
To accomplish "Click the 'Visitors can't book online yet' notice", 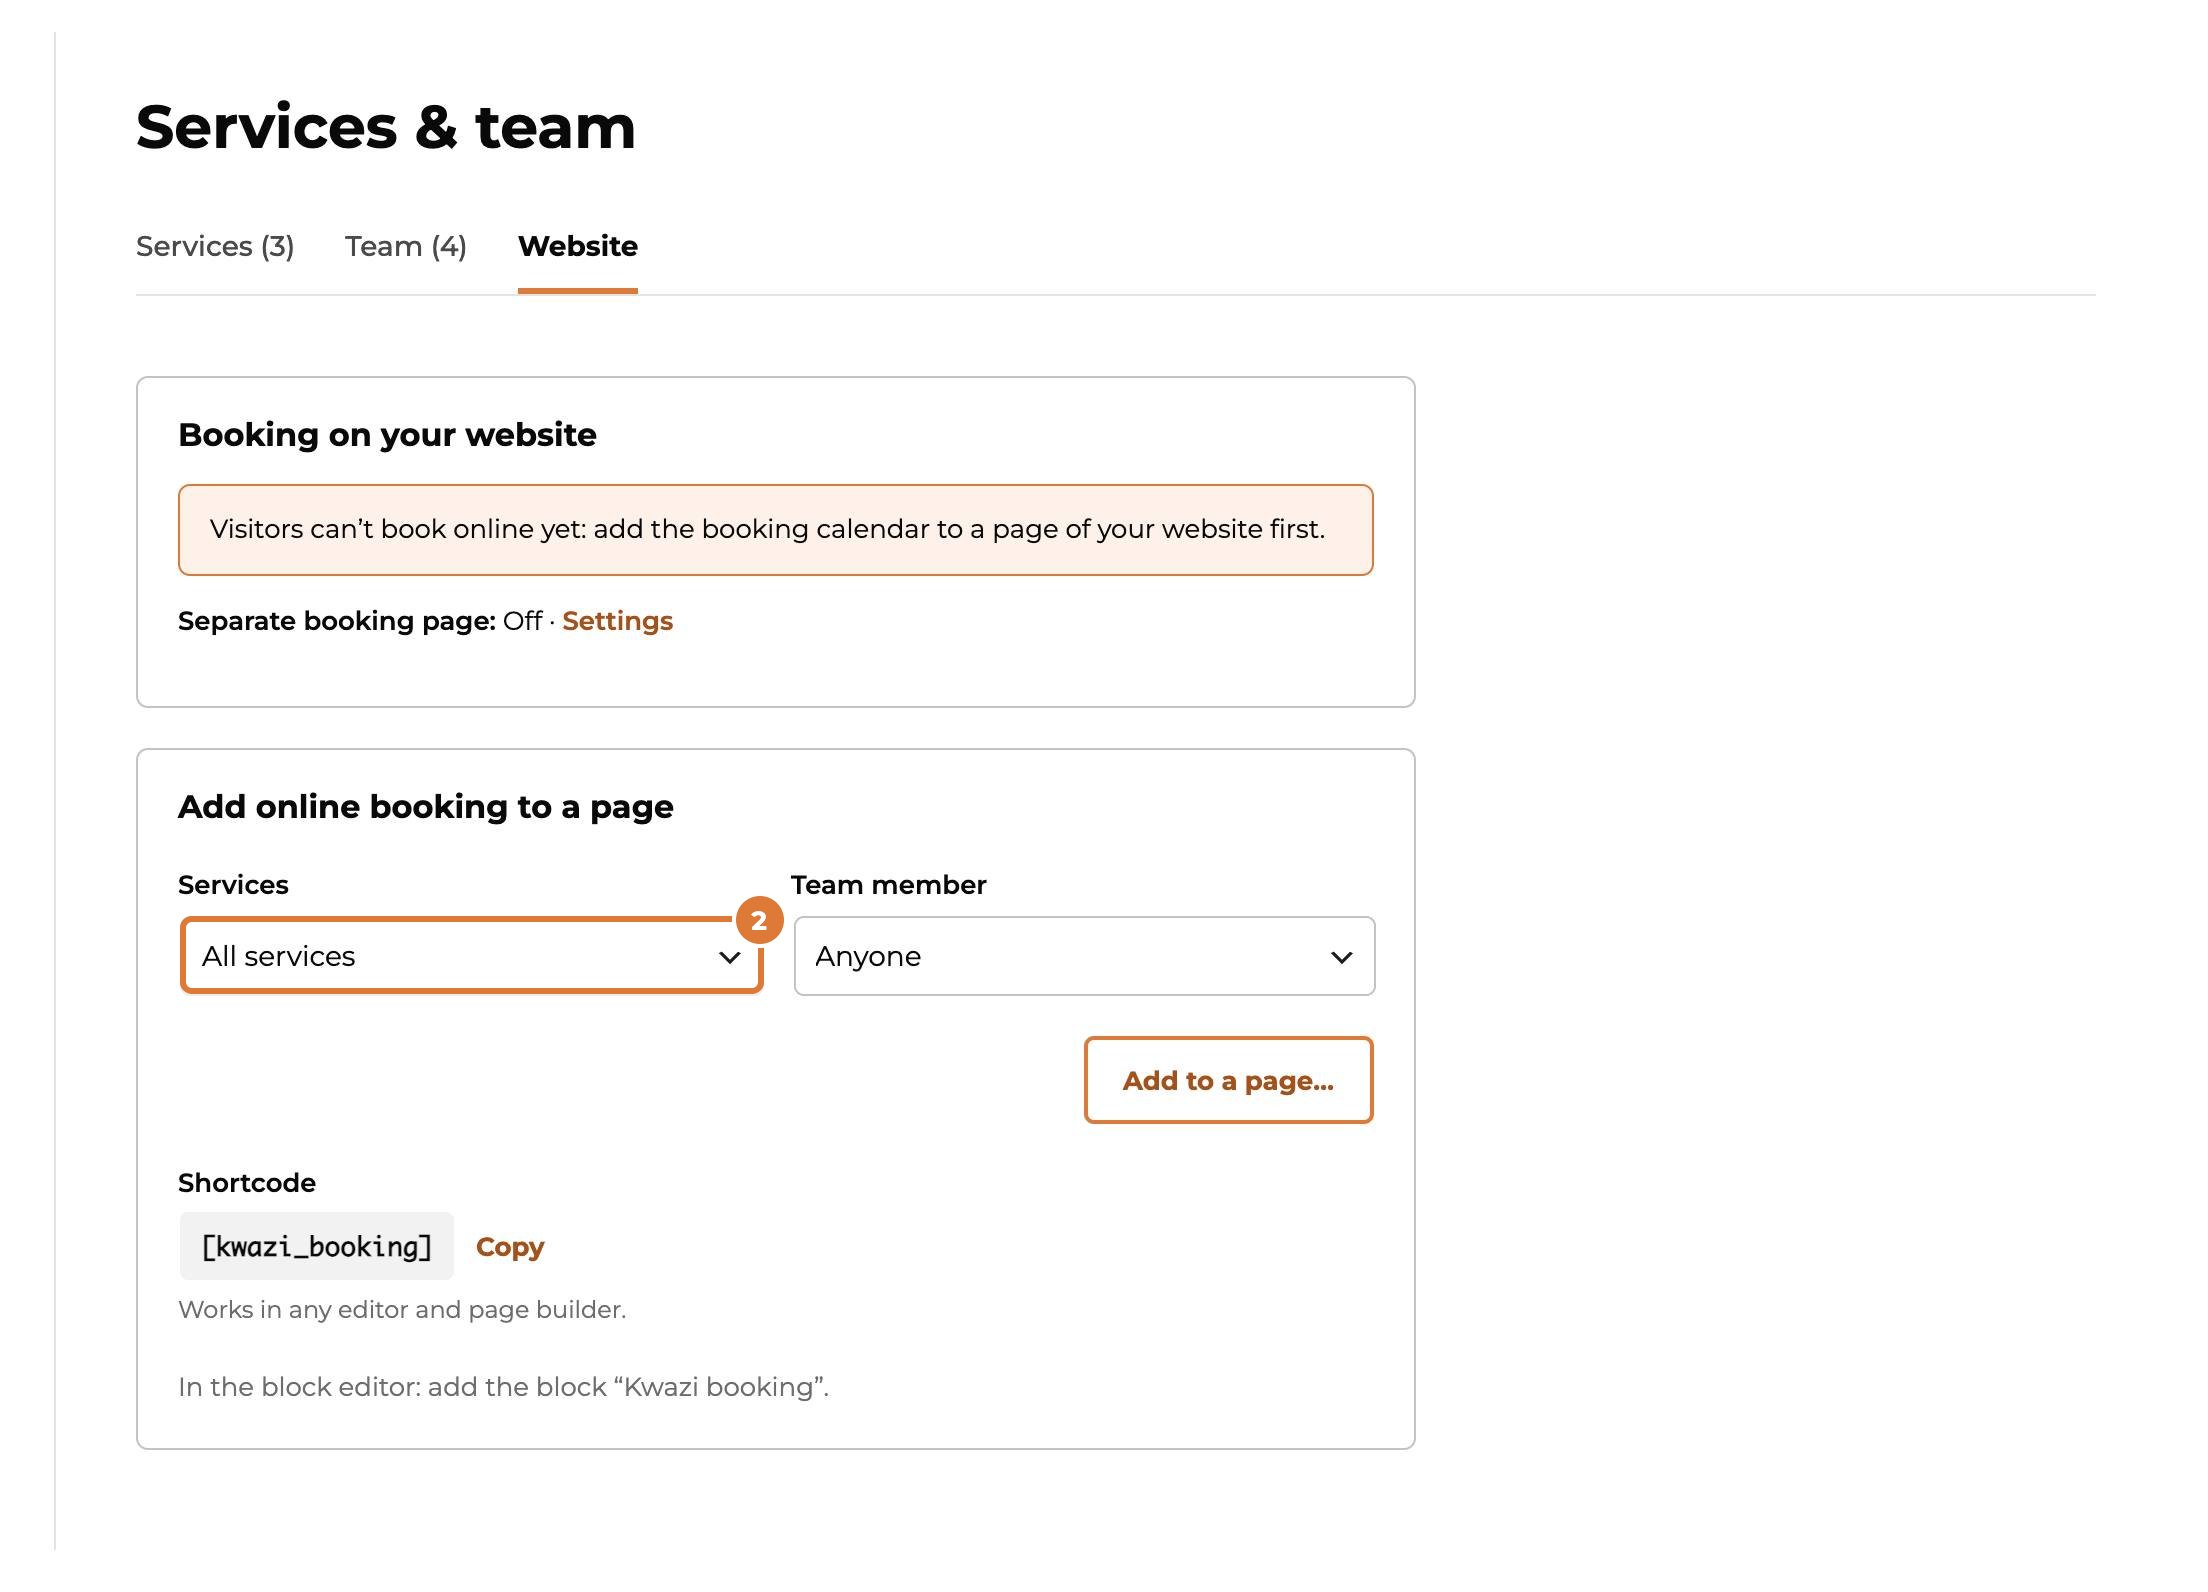I will point(776,530).
